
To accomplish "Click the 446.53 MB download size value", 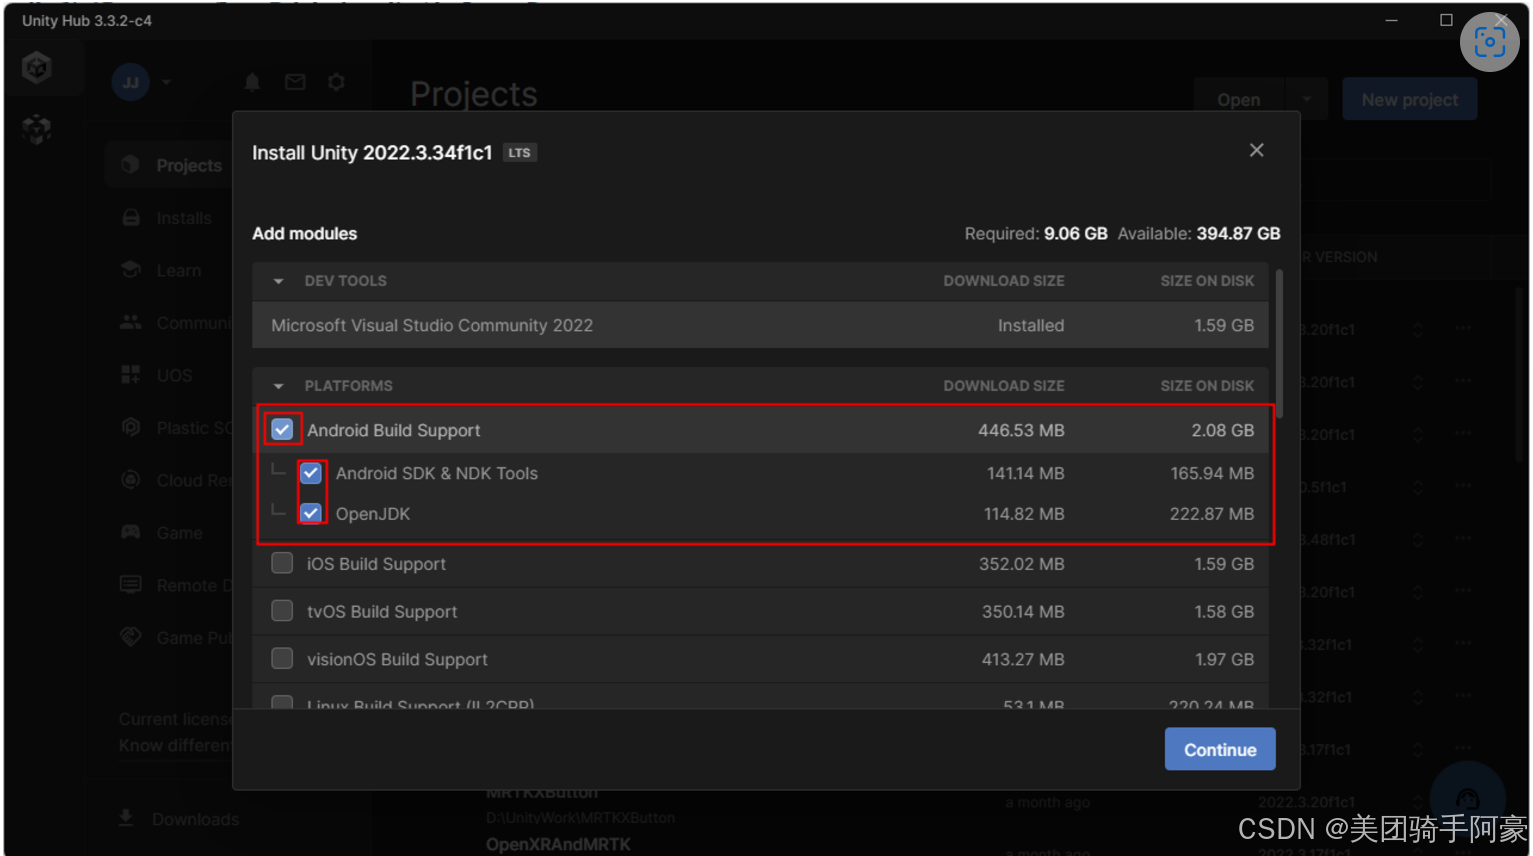I will 1021,430.
